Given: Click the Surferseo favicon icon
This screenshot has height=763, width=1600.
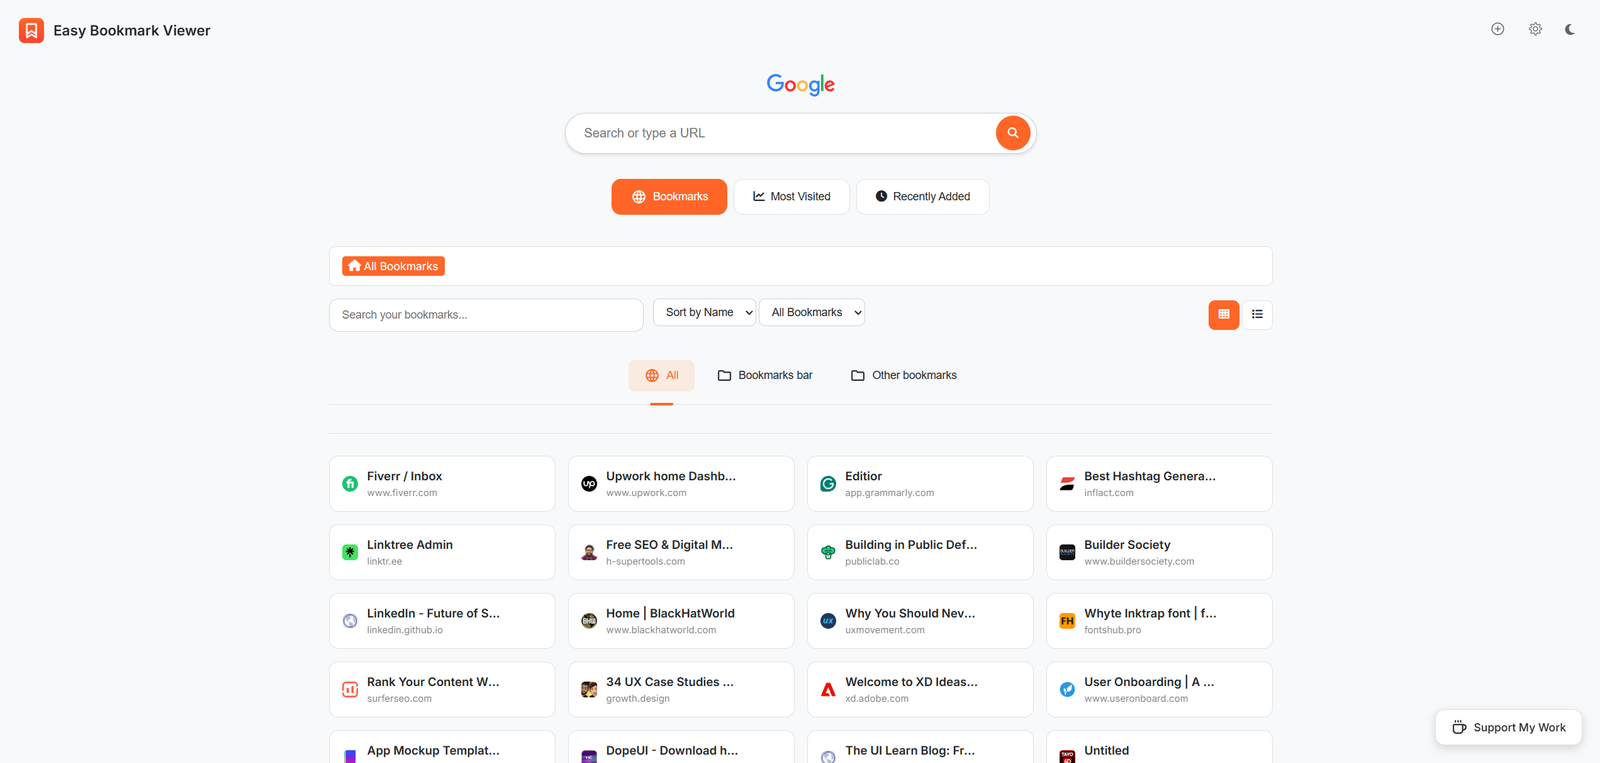Looking at the screenshot, I should [x=350, y=689].
